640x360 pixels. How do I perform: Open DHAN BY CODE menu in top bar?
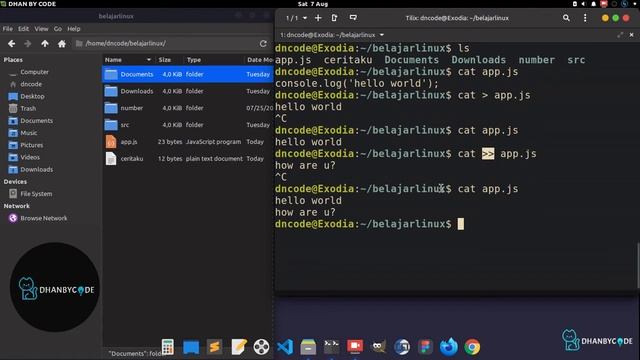(29, 4)
